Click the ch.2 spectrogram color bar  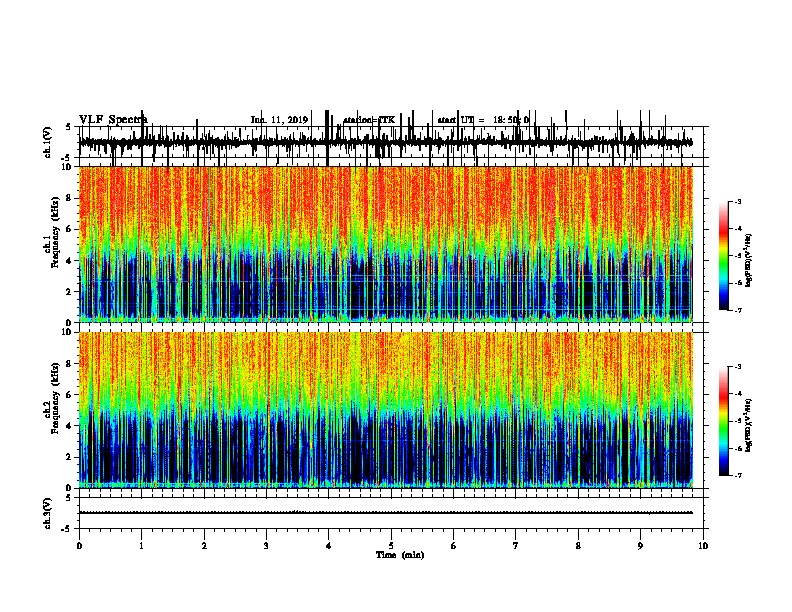click(x=723, y=421)
